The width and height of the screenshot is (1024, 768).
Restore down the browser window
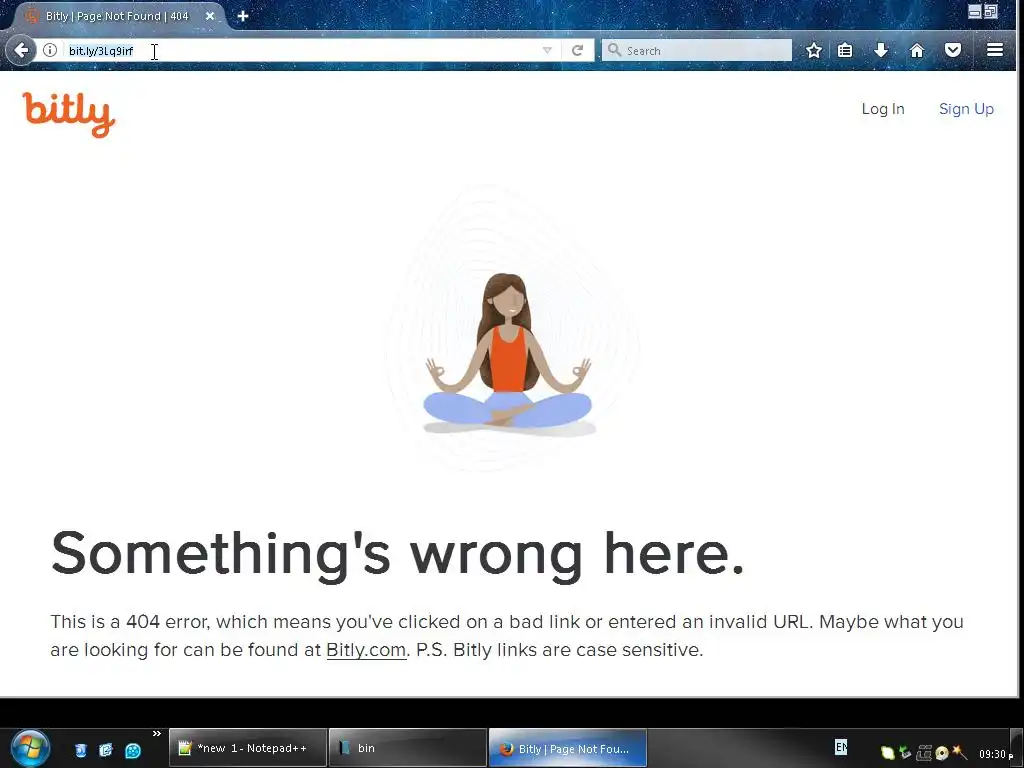coord(991,11)
